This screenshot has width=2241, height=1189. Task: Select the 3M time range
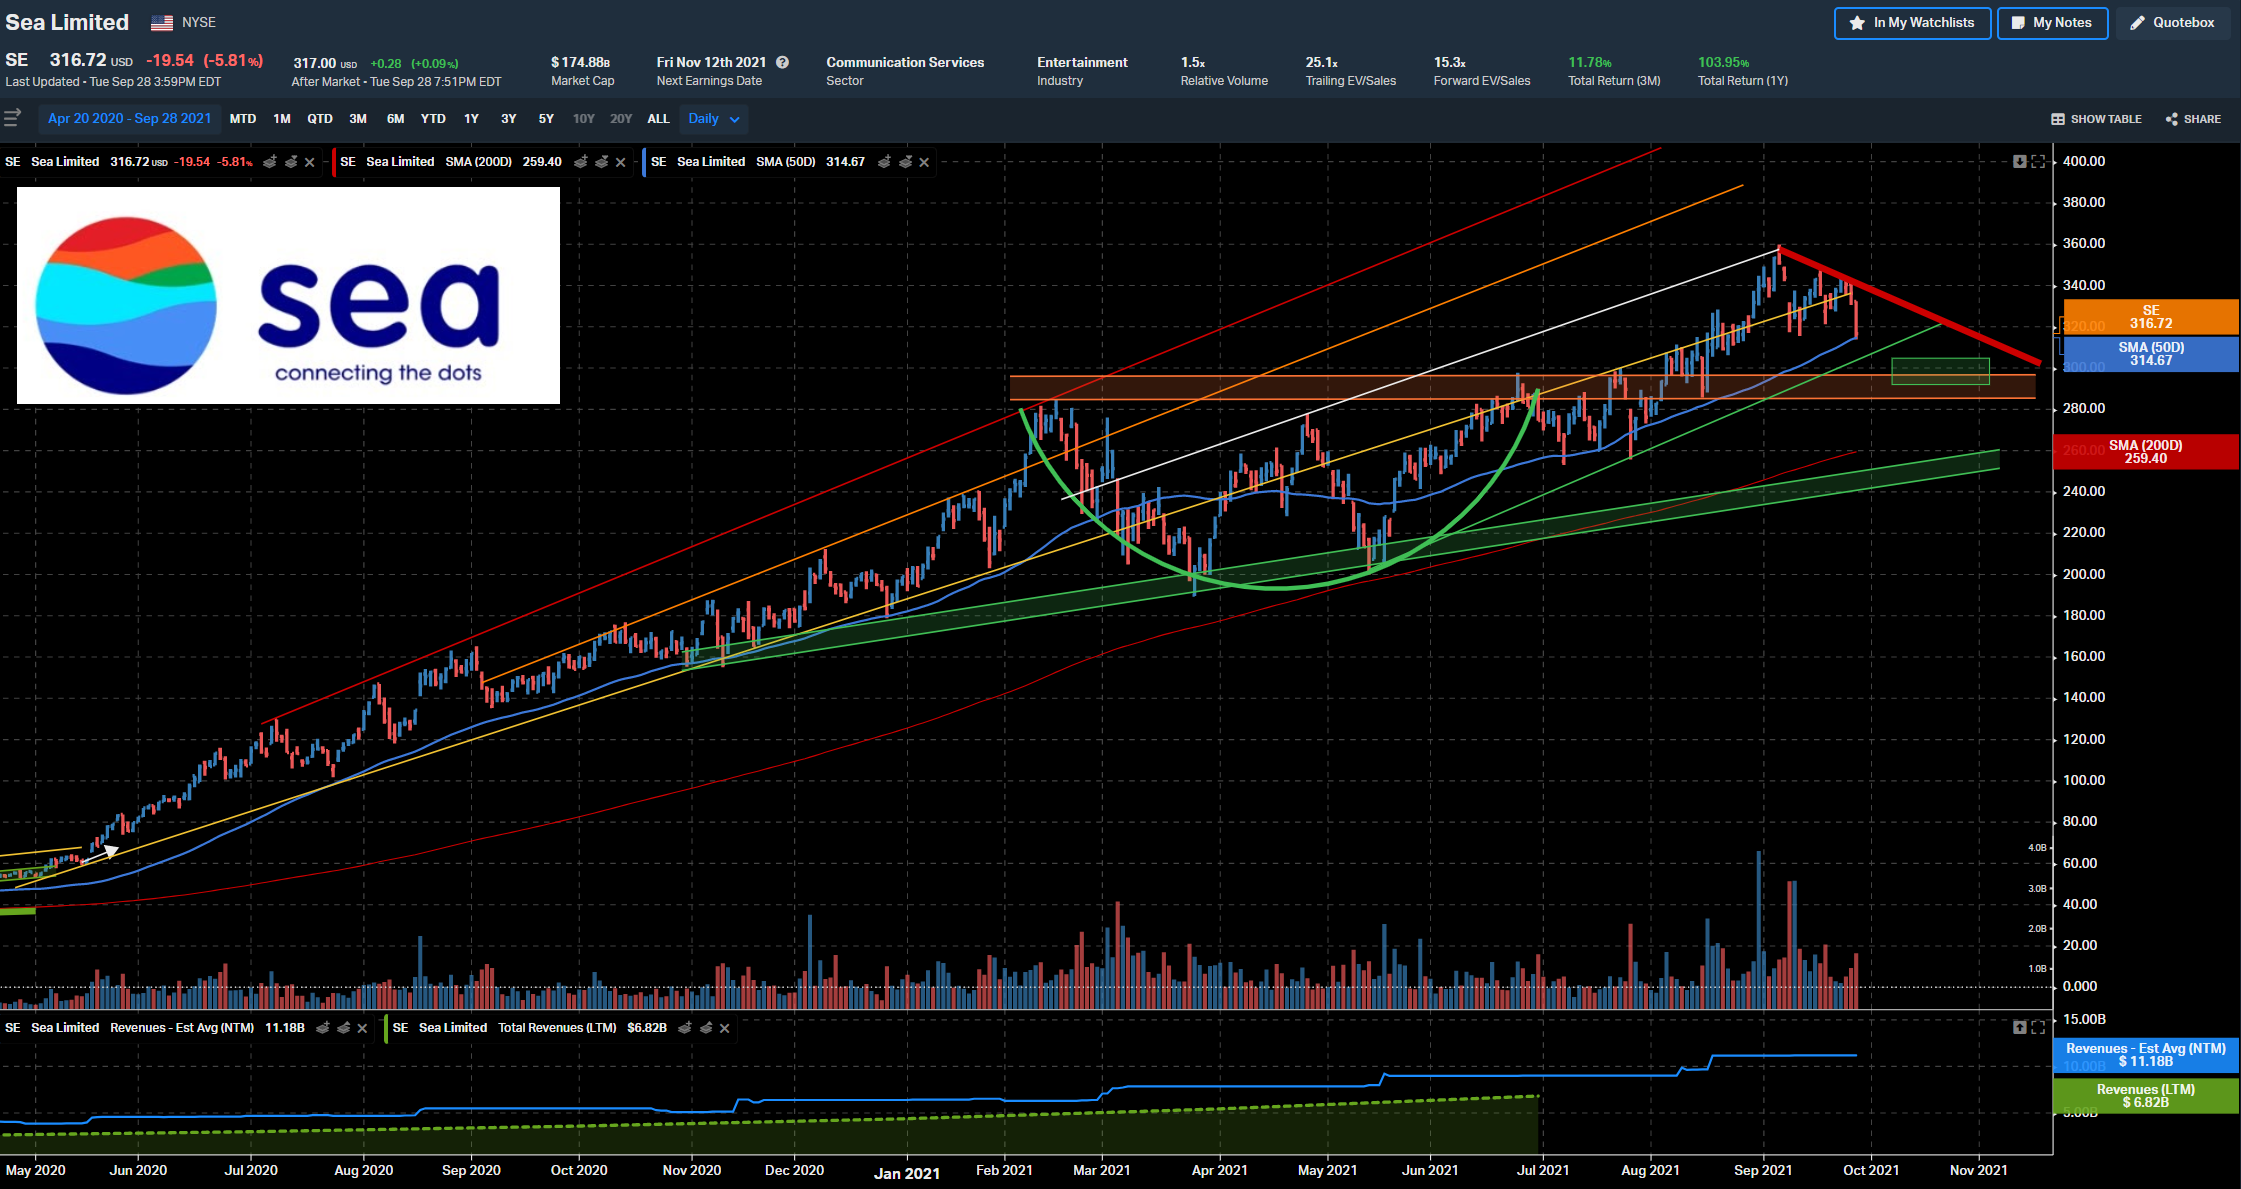coord(358,119)
